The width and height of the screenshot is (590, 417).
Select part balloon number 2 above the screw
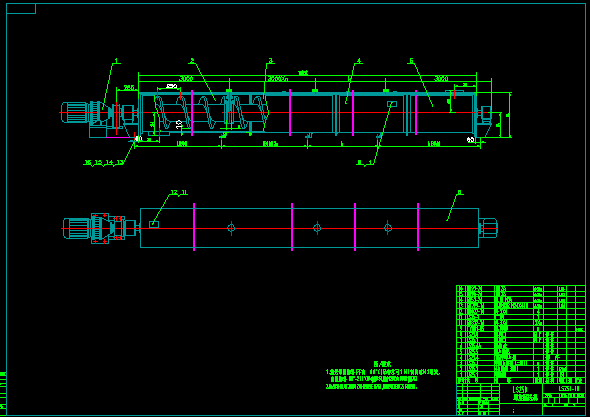[x=192, y=61]
